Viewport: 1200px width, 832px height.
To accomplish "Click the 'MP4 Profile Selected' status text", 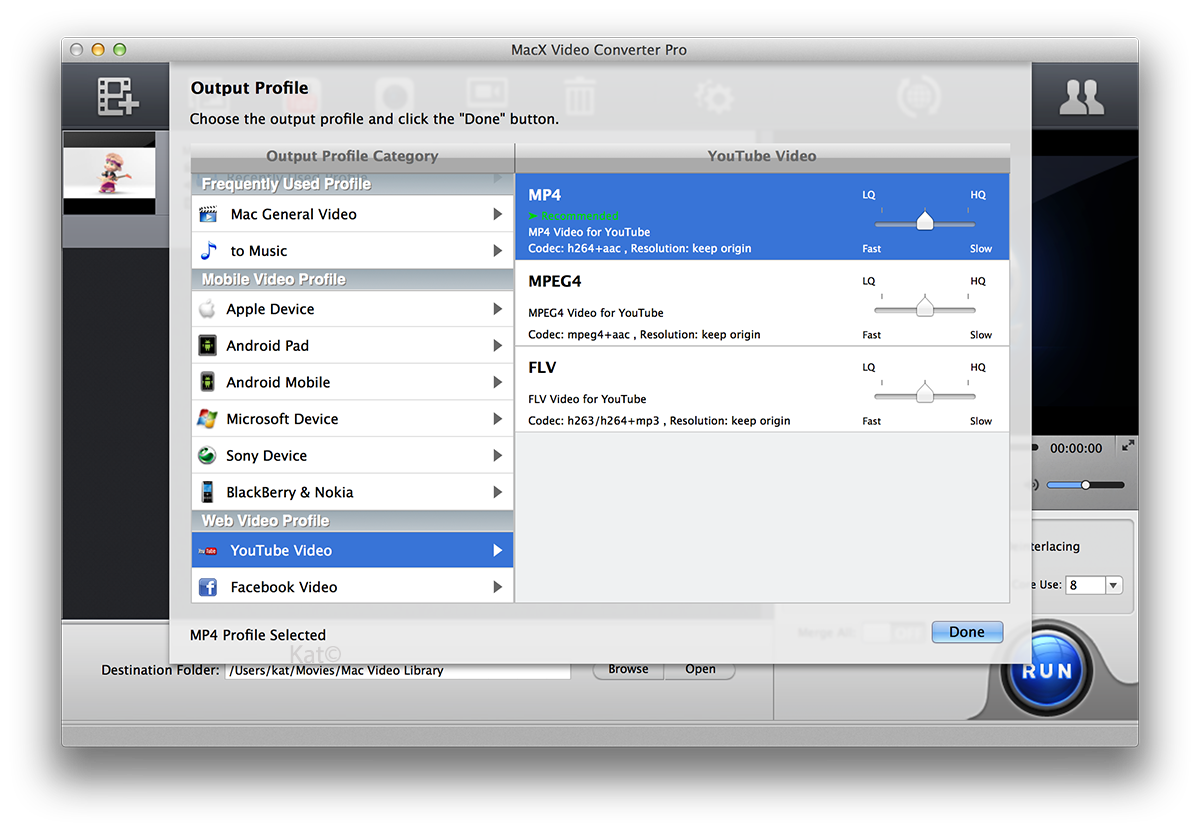I will (258, 635).
